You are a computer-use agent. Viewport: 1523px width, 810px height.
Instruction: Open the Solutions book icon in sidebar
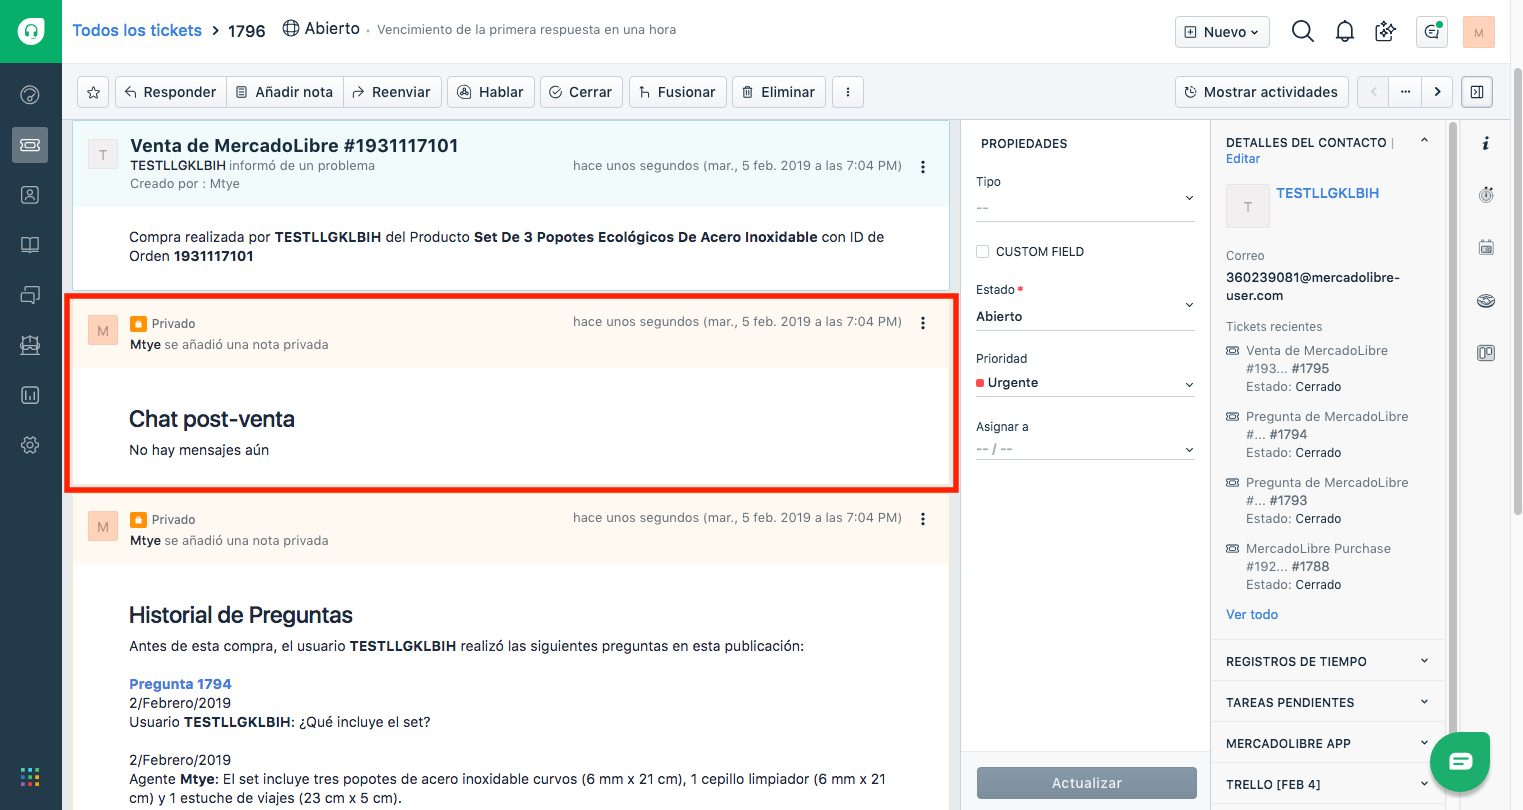(30, 245)
